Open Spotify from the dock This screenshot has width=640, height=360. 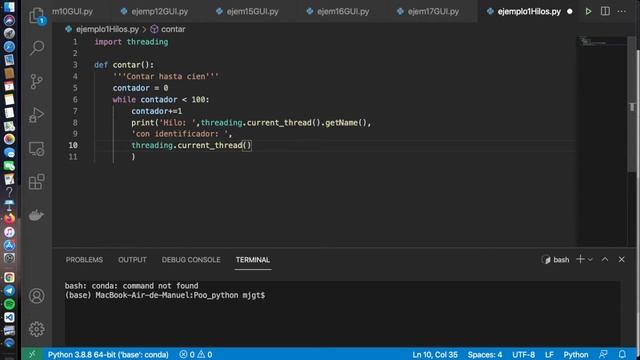coord(9,304)
